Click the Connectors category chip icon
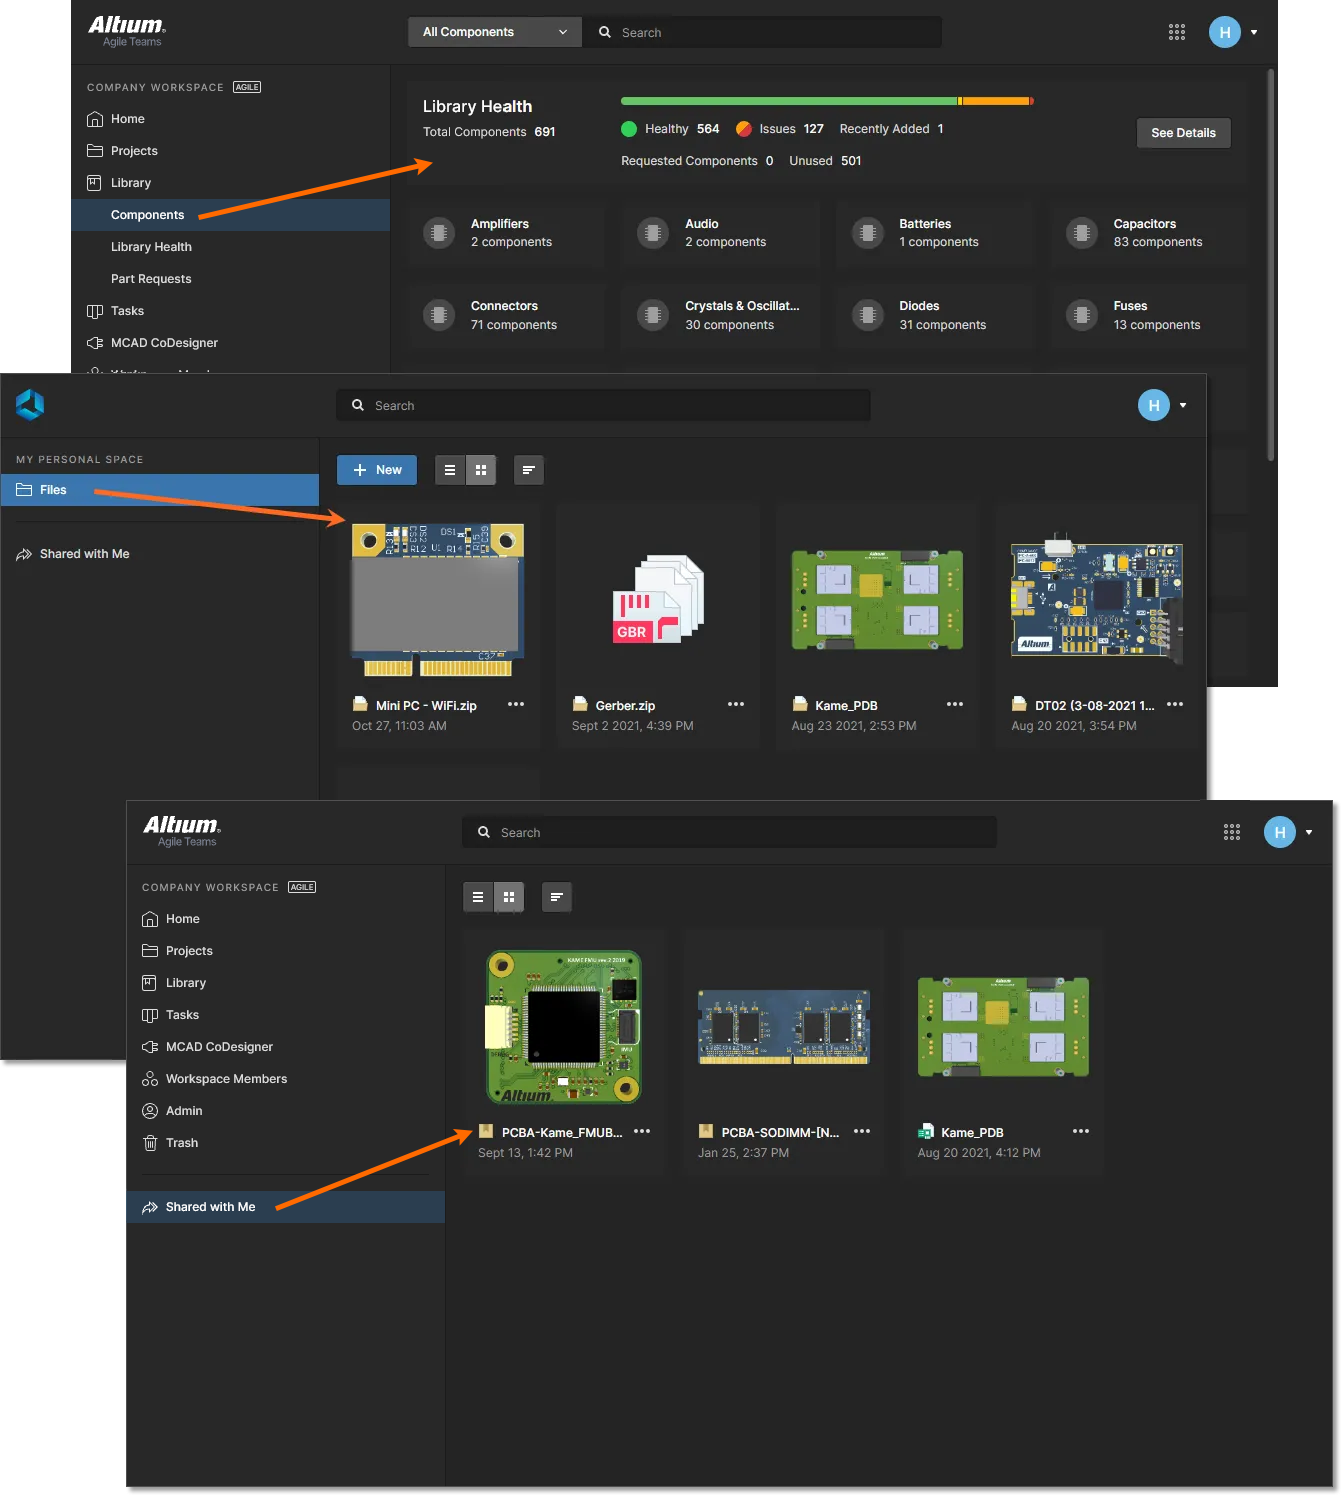Screen dimensions: 1341x1495 pyautogui.click(x=438, y=315)
